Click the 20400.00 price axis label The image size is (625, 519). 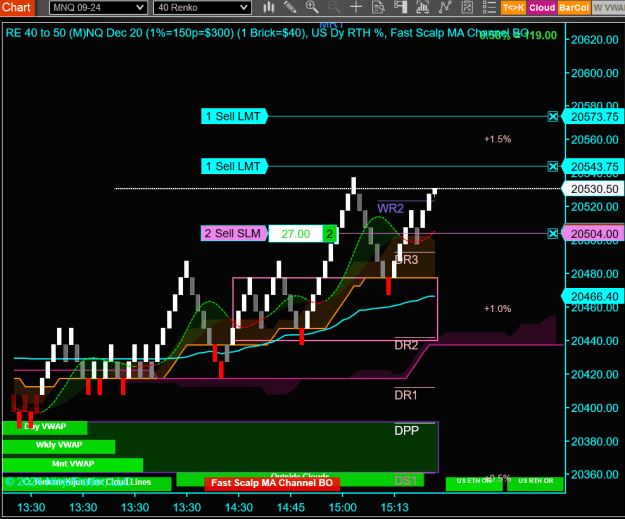click(595, 408)
